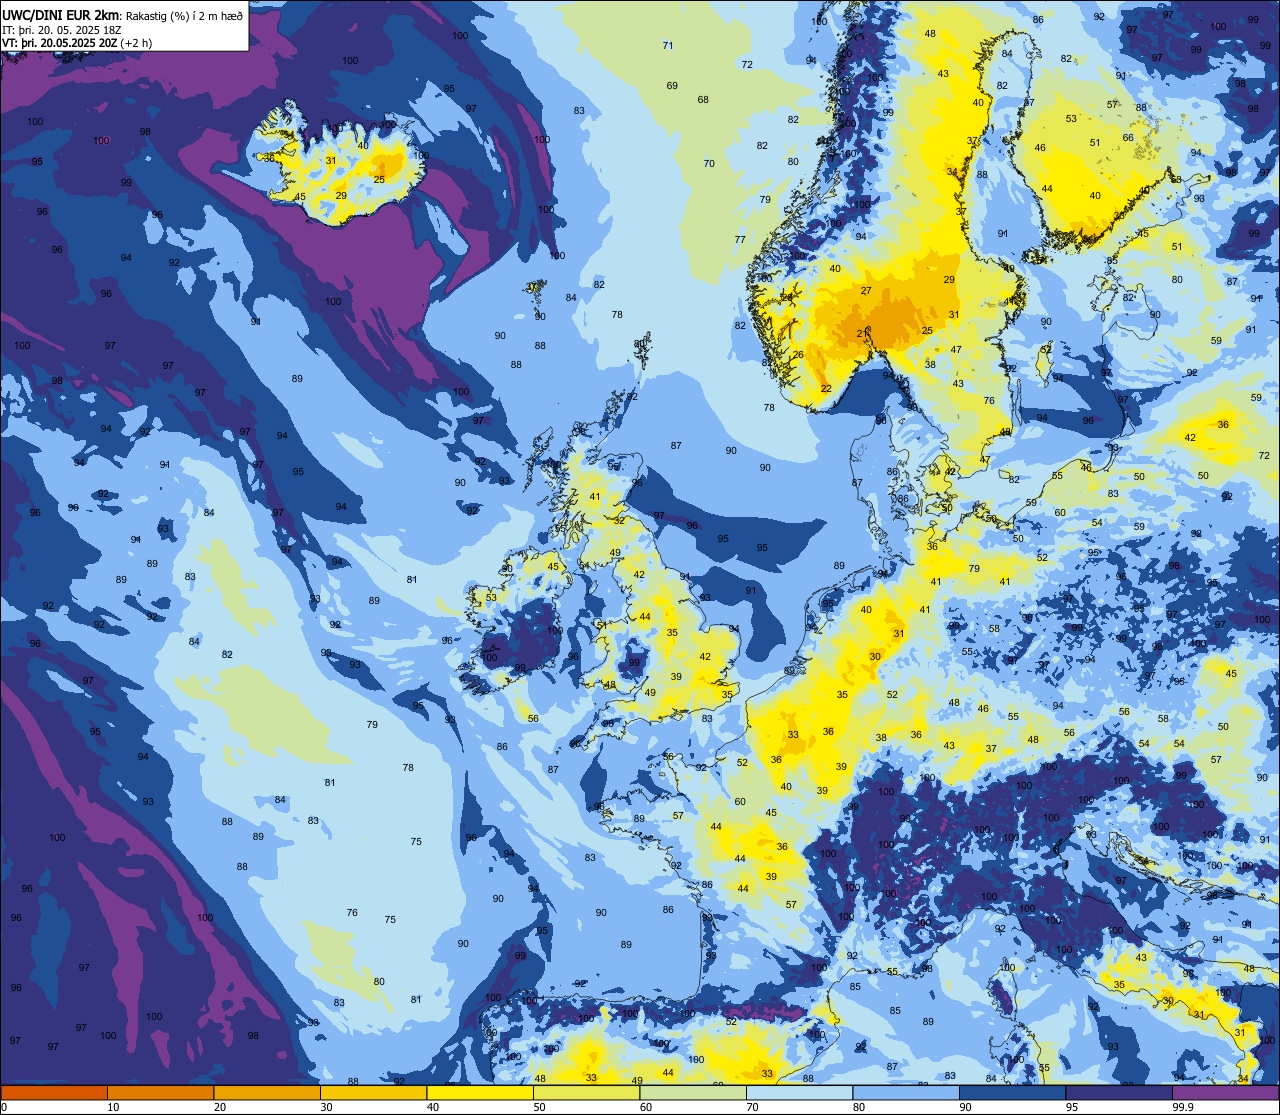Screen dimensions: 1280x1115
Task: Click the legend swatch below 10 percent
Action: (x=54, y=1093)
